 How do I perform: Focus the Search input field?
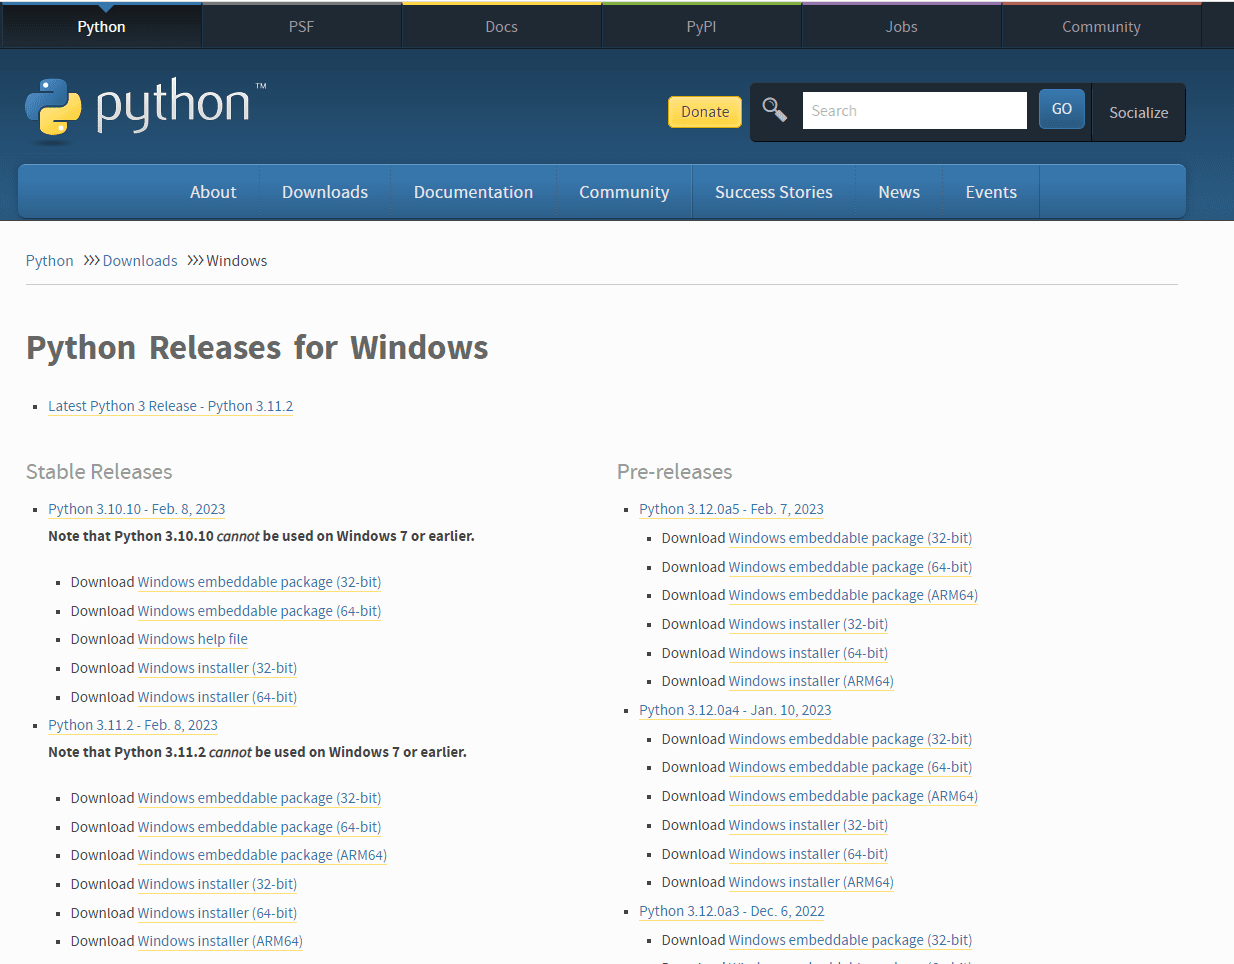[914, 110]
